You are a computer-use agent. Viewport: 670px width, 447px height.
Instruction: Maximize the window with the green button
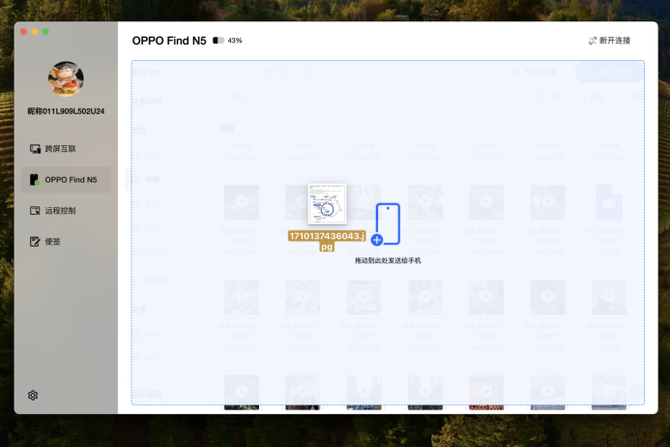tap(46, 32)
